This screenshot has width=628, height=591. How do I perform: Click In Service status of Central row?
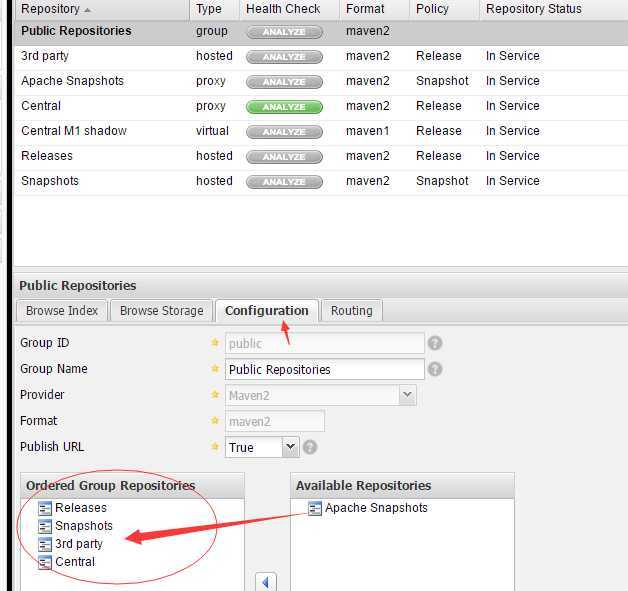[x=513, y=106]
